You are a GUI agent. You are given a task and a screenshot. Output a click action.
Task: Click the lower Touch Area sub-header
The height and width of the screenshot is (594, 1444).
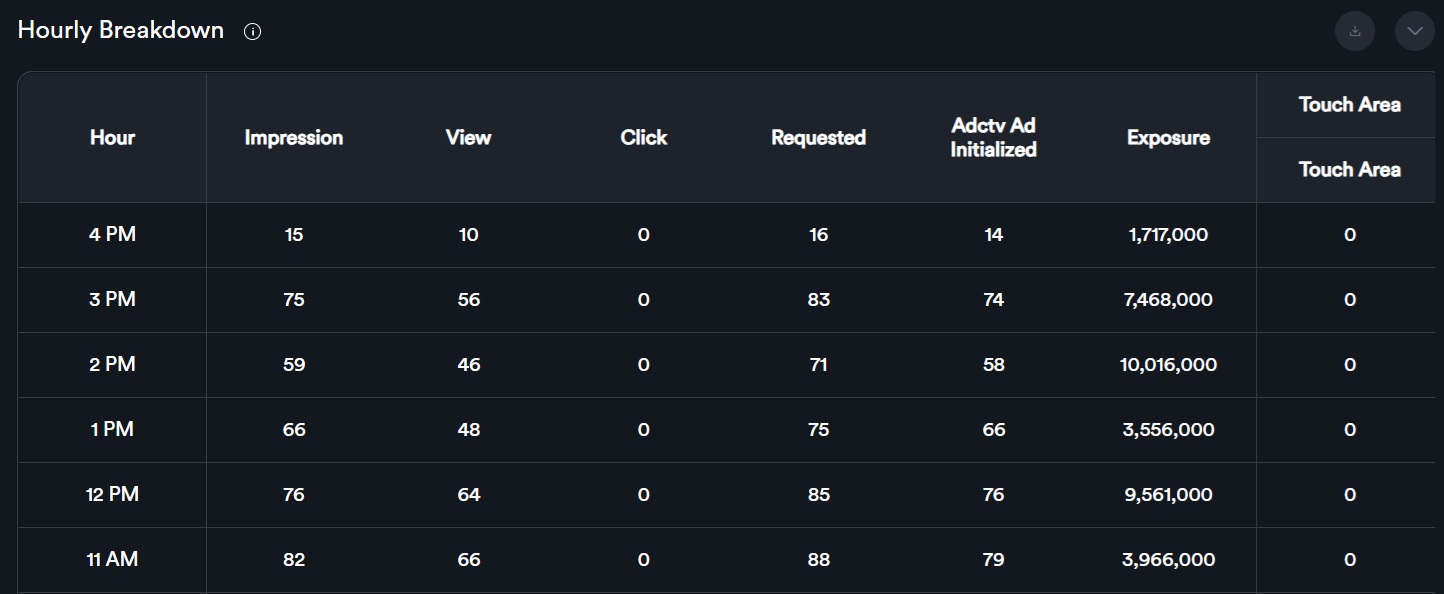1349,170
